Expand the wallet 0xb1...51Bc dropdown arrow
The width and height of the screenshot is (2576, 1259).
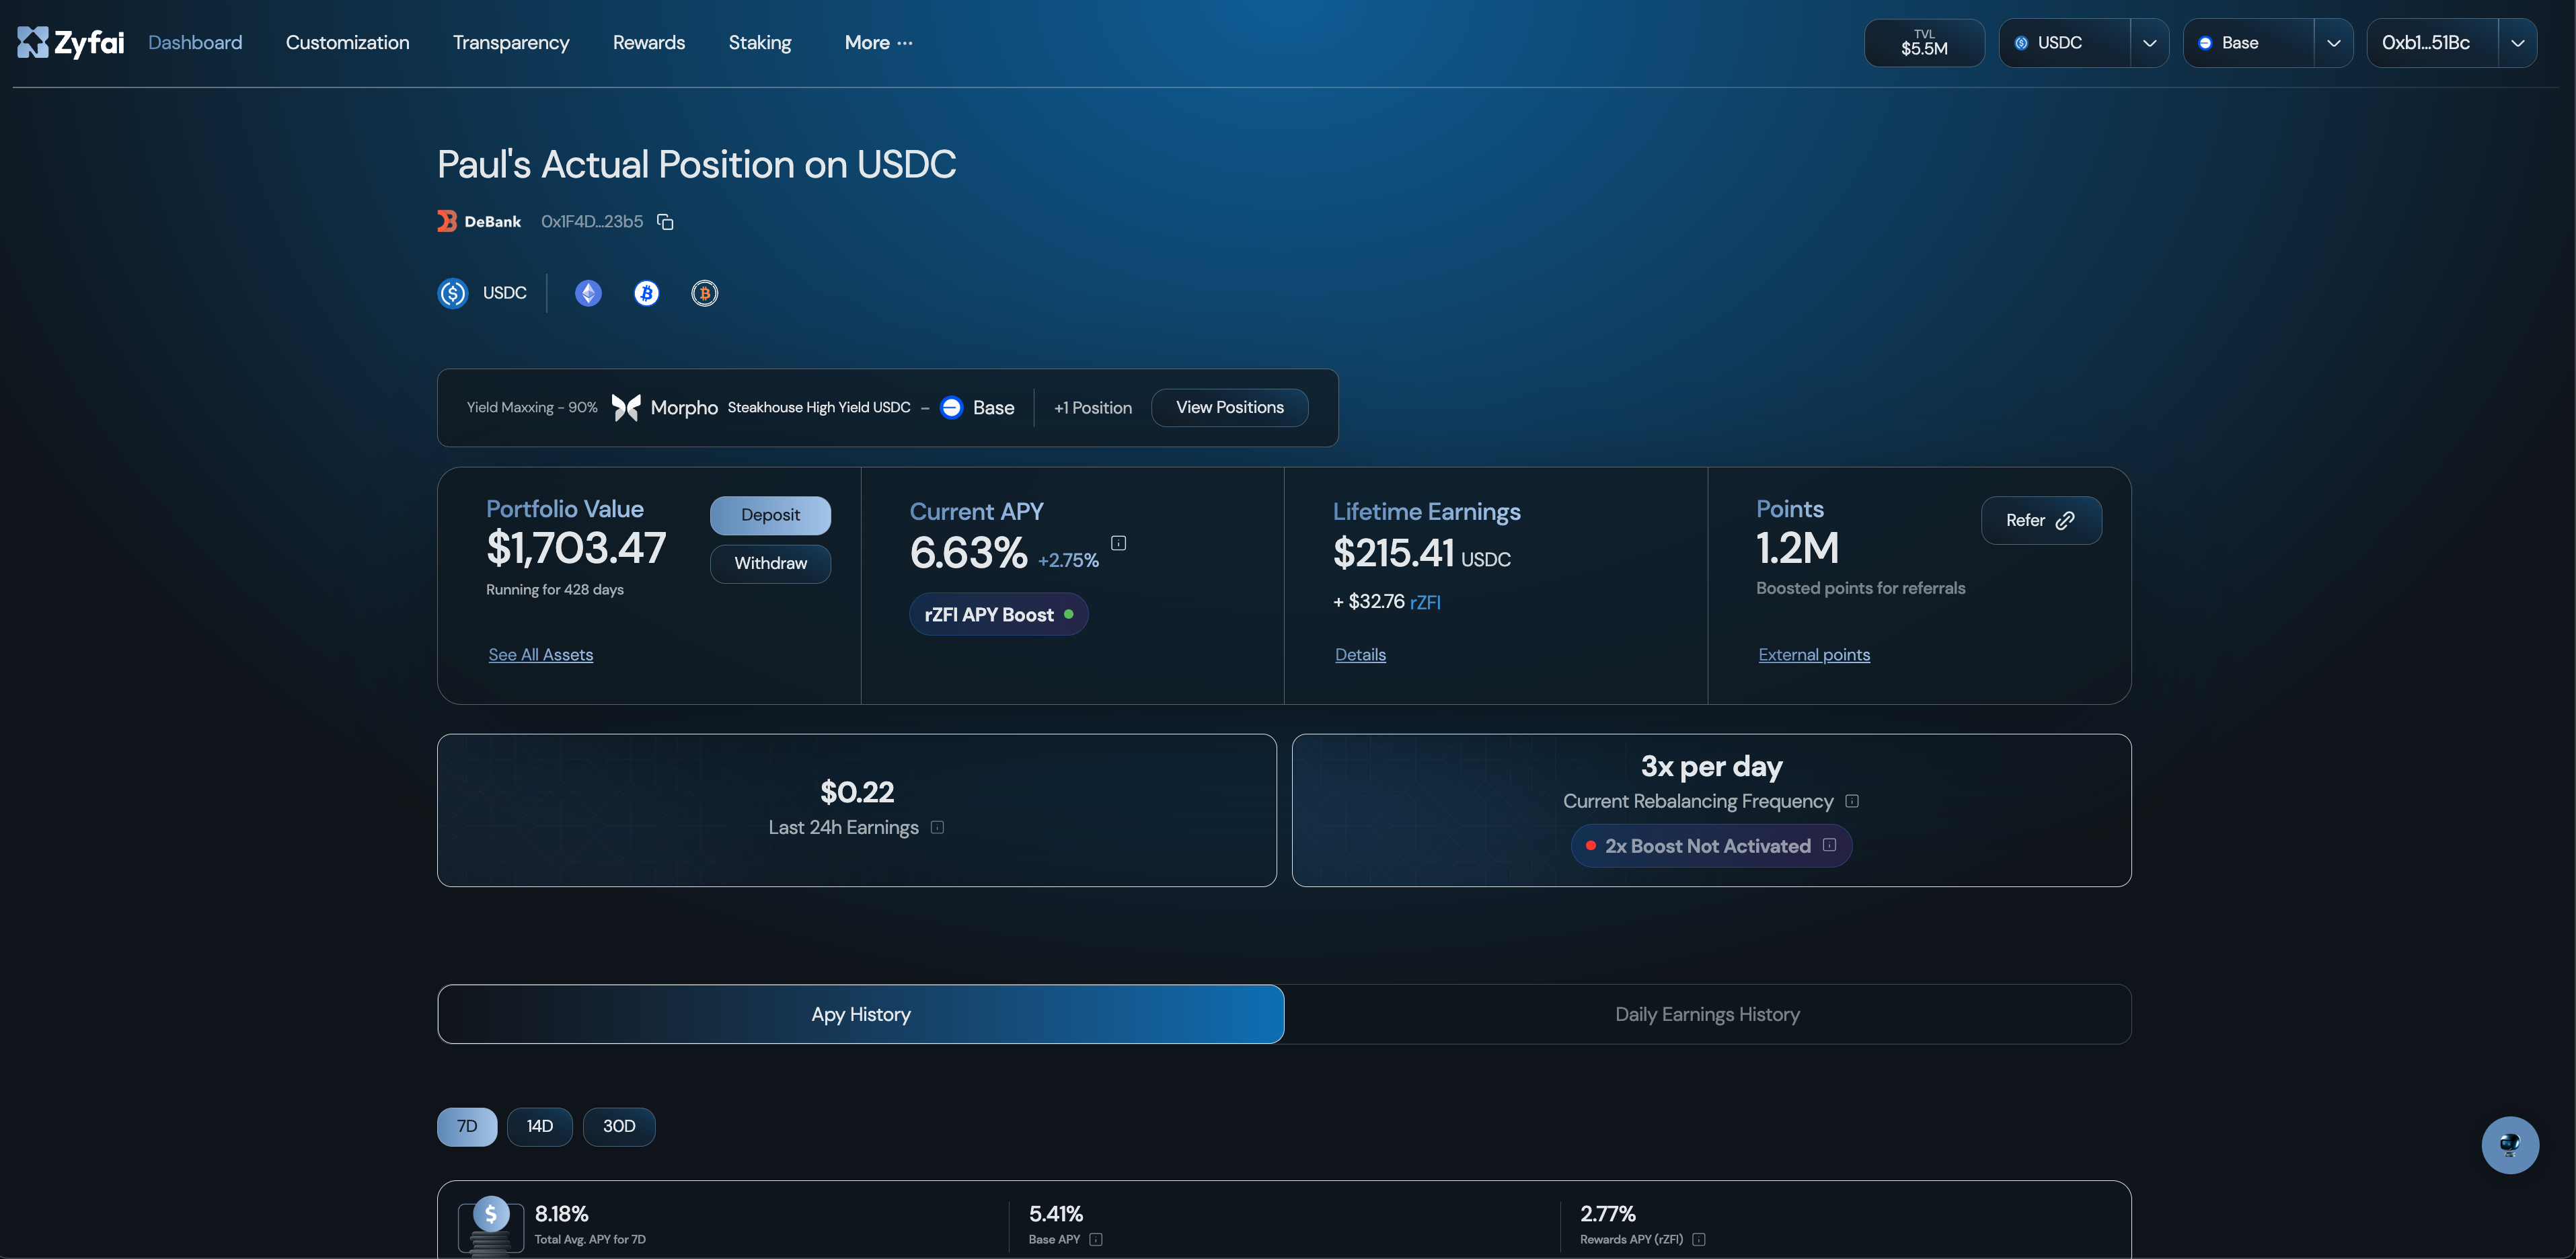coord(2517,43)
